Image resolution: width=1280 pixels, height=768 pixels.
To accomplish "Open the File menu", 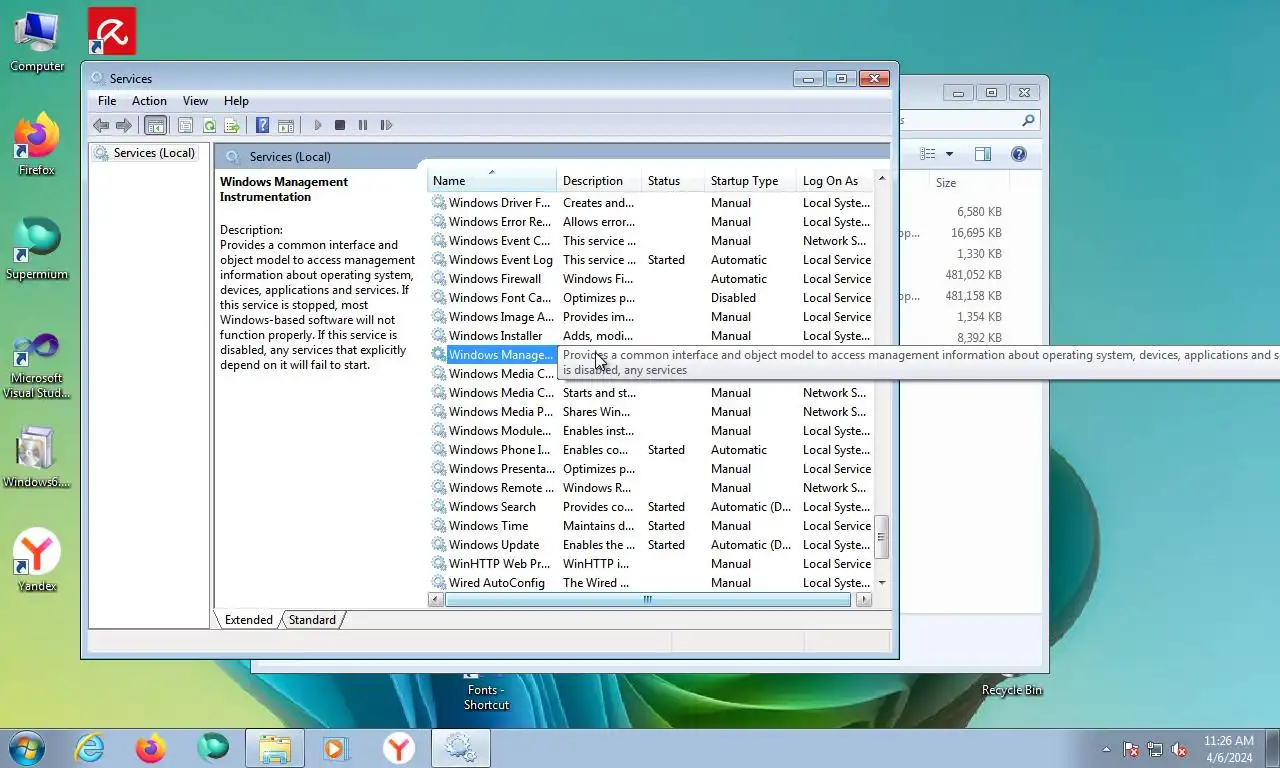I will (107, 101).
